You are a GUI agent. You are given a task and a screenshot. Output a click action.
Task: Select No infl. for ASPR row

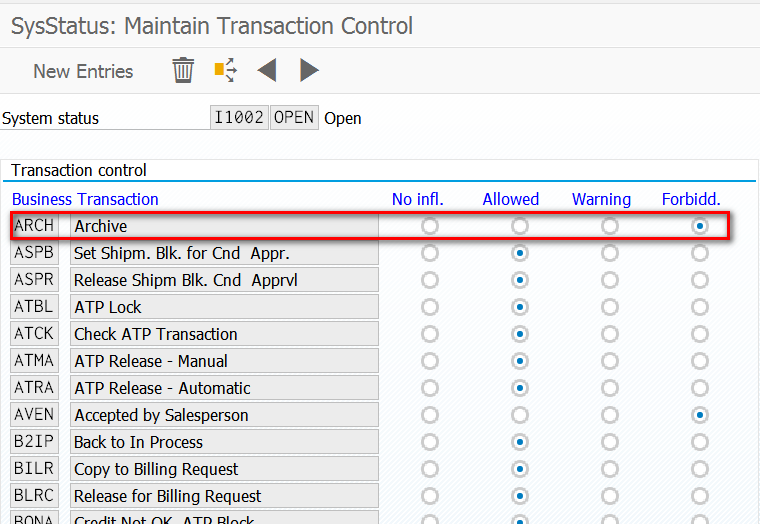click(x=430, y=280)
